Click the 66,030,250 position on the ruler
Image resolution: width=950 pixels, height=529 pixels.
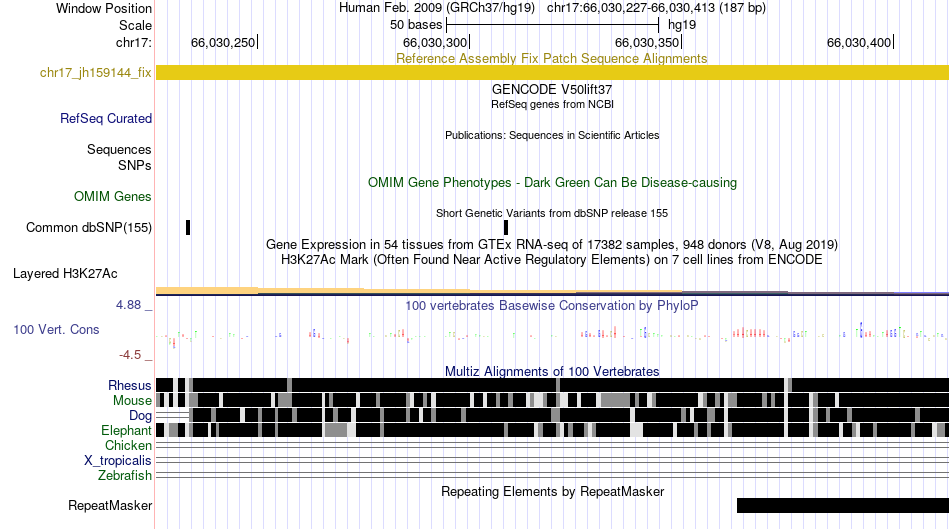224,42
